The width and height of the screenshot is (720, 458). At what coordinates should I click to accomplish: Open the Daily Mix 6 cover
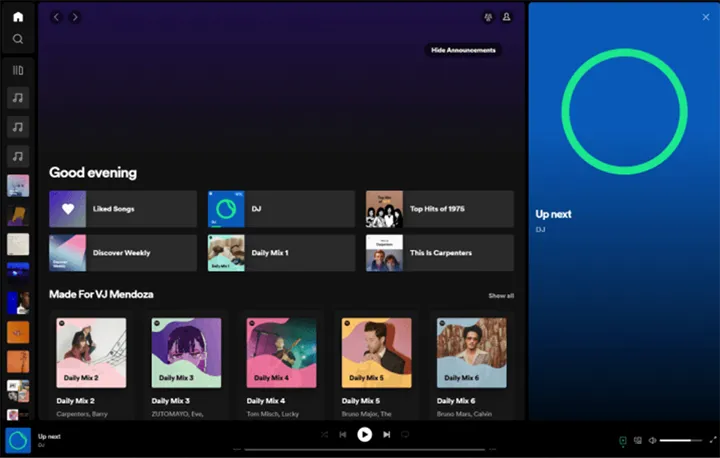[x=472, y=353]
